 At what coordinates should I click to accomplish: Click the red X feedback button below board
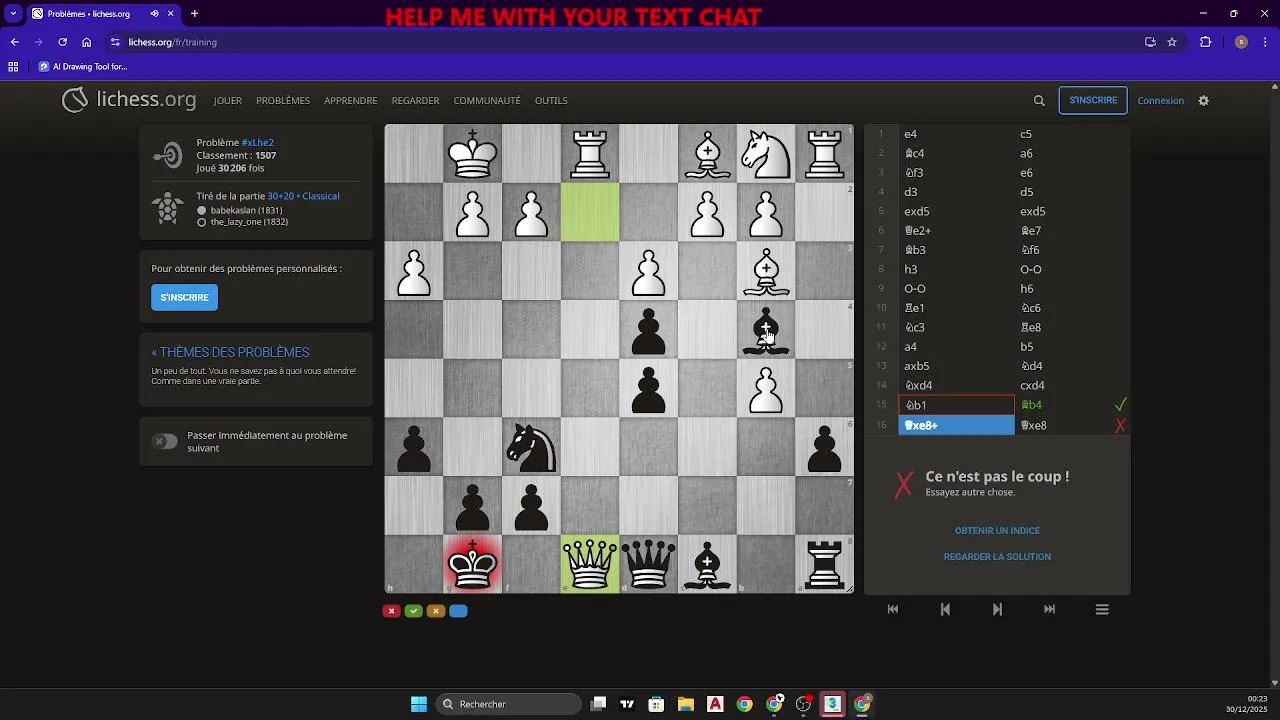392,611
